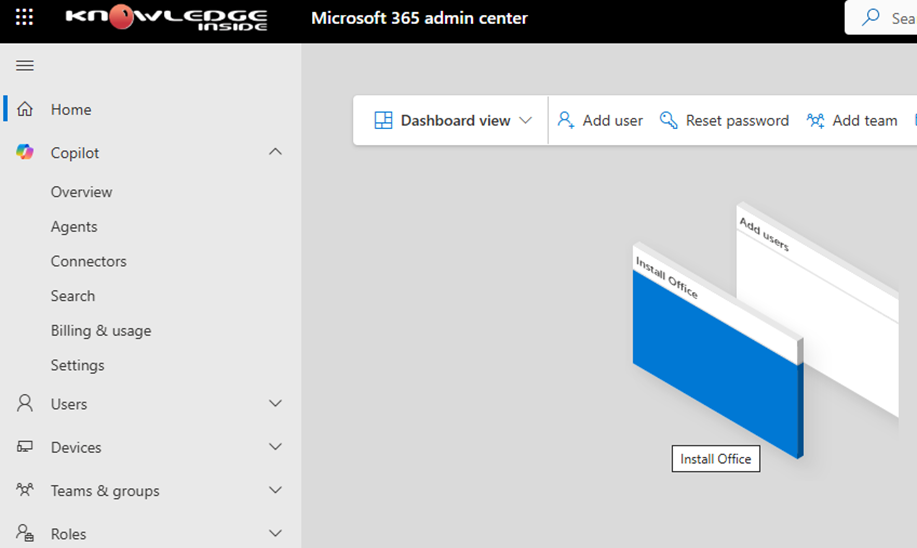Click in the Search box at top
The width and height of the screenshot is (917, 548).
[885, 18]
